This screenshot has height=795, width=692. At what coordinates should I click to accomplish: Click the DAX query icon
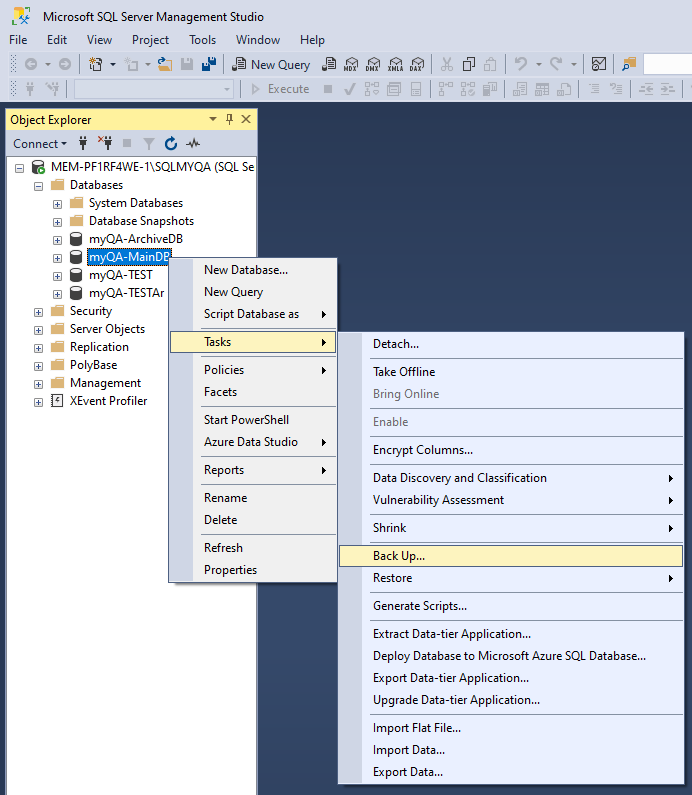[417, 64]
